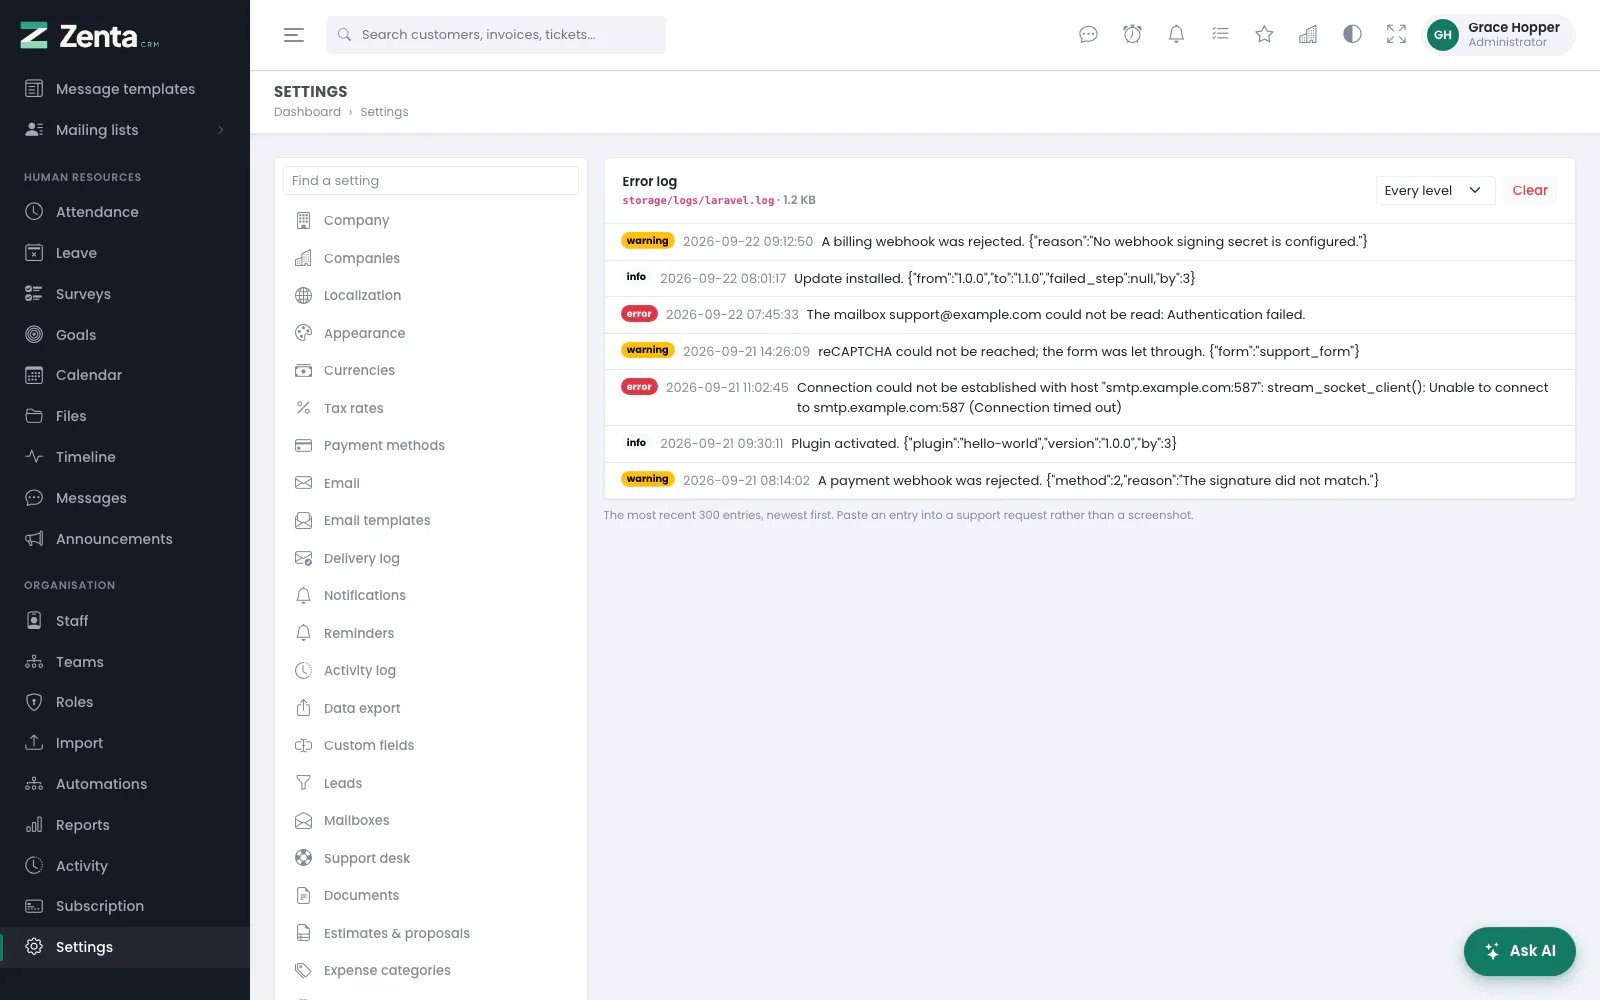The height and width of the screenshot is (1000, 1600).
Task: Click the Goals target icon
Action: click(x=34, y=335)
